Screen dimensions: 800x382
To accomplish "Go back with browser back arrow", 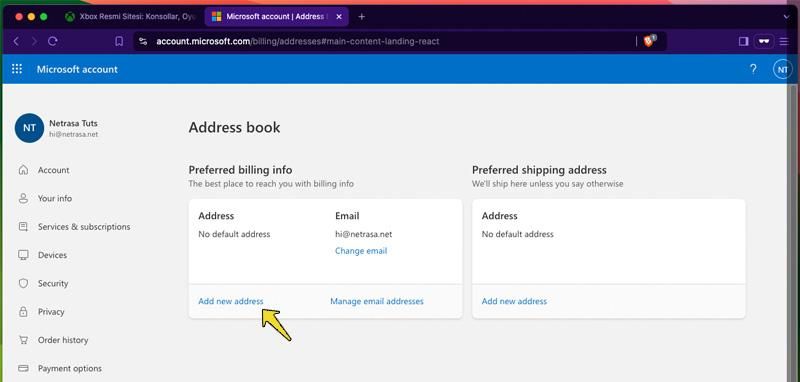I will click(x=16, y=41).
